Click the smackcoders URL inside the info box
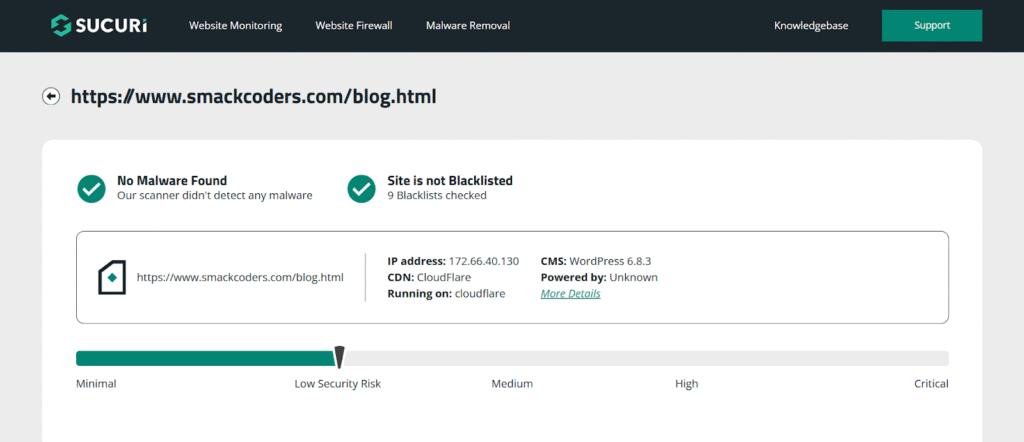This screenshot has width=1024, height=442. (x=240, y=277)
